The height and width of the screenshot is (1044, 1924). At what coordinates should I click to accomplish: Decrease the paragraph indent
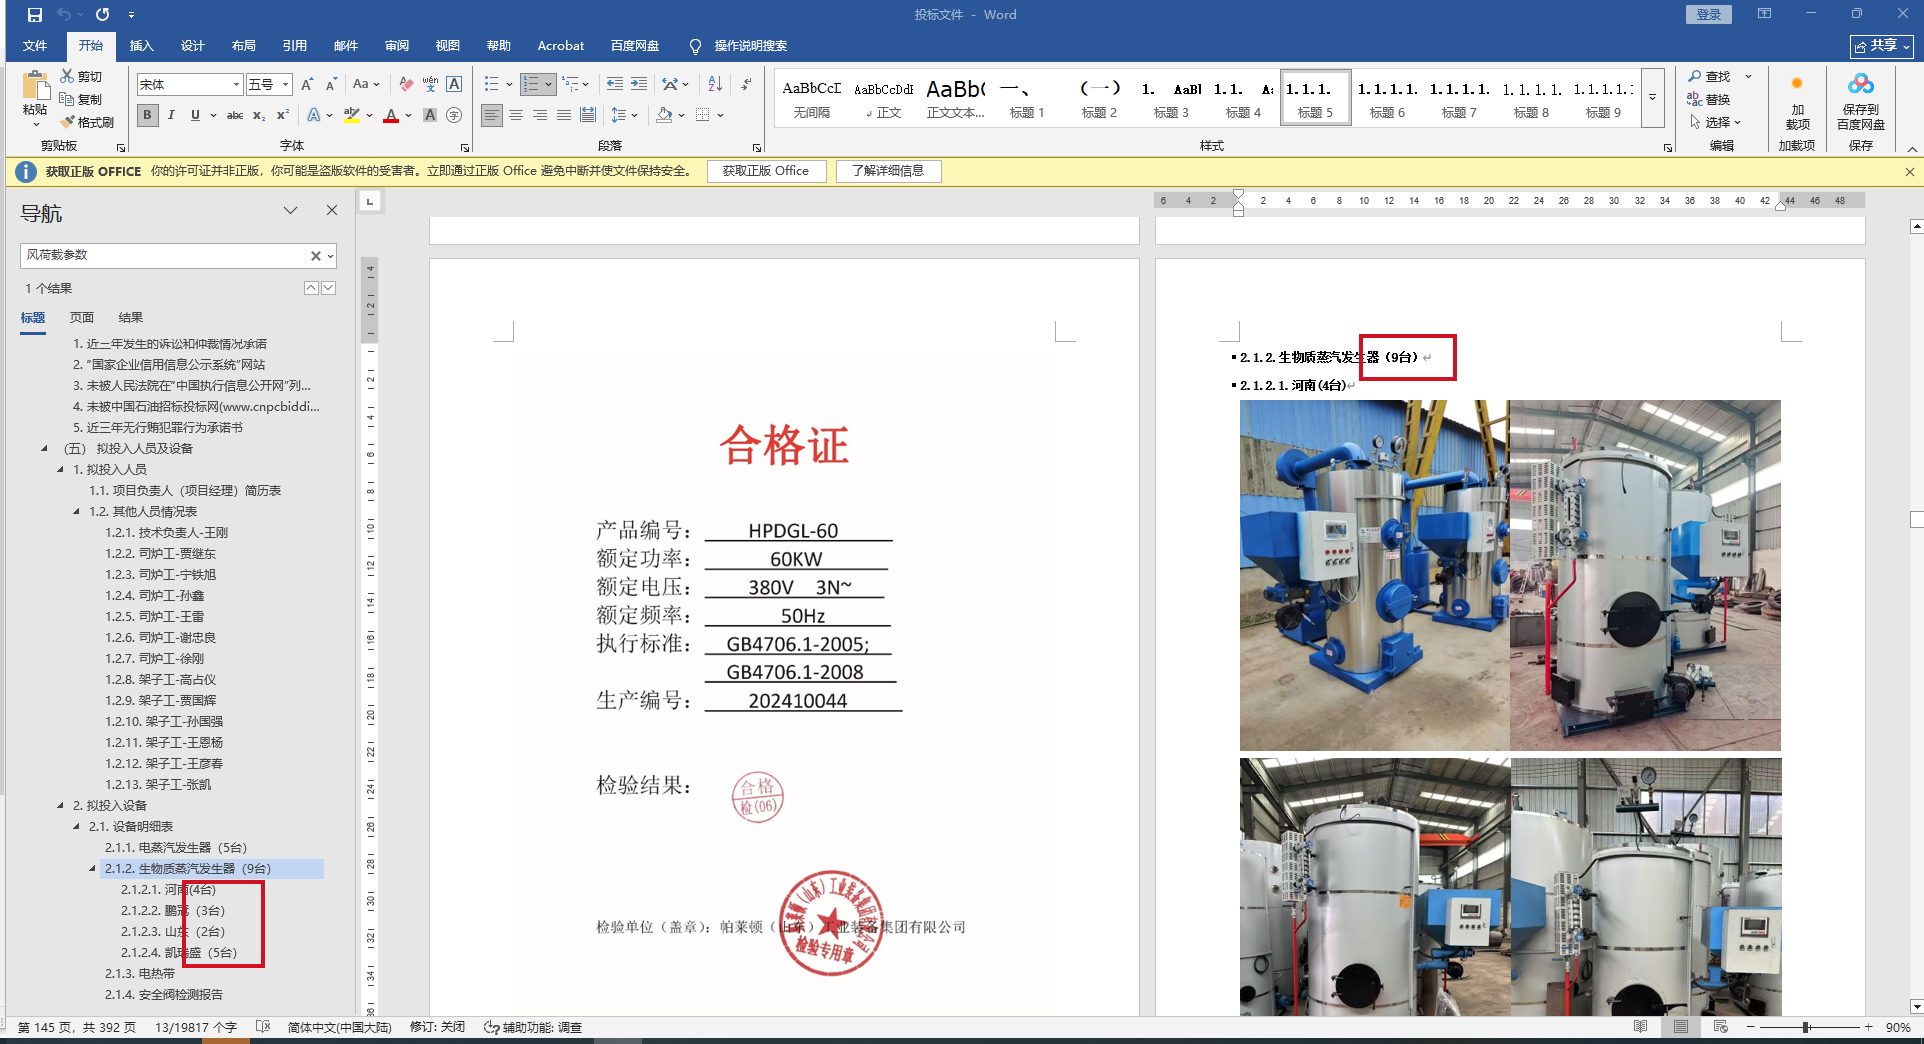coord(615,85)
